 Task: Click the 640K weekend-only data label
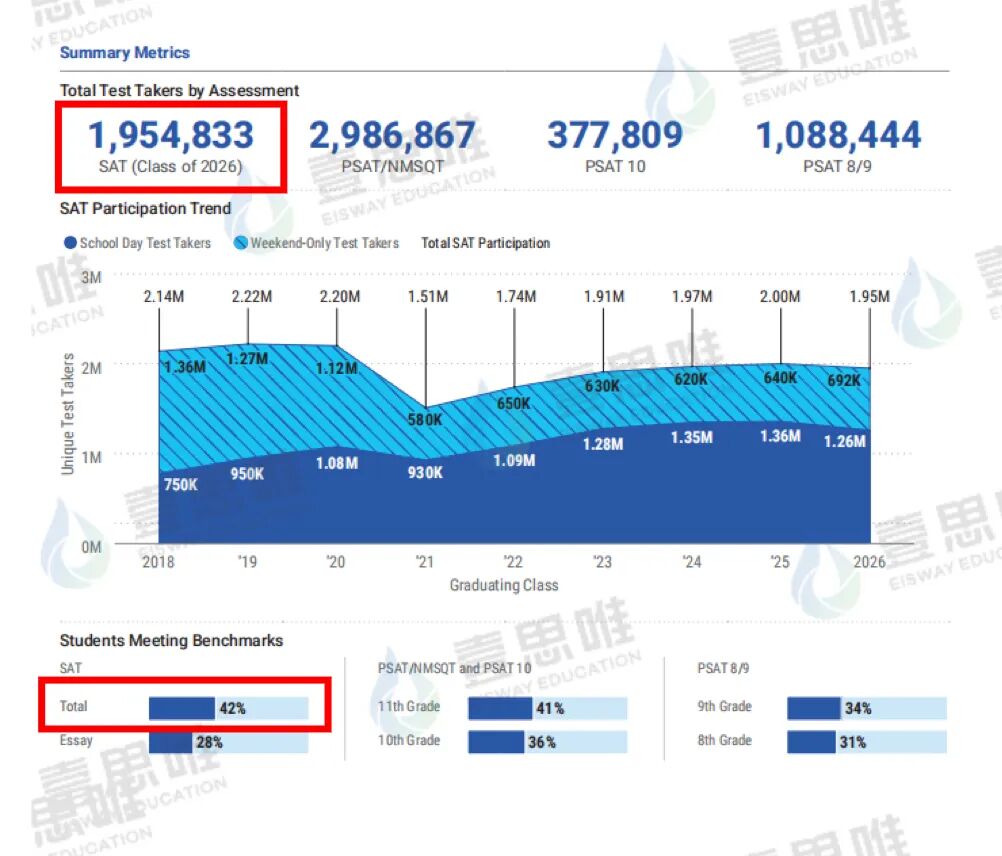tap(780, 378)
